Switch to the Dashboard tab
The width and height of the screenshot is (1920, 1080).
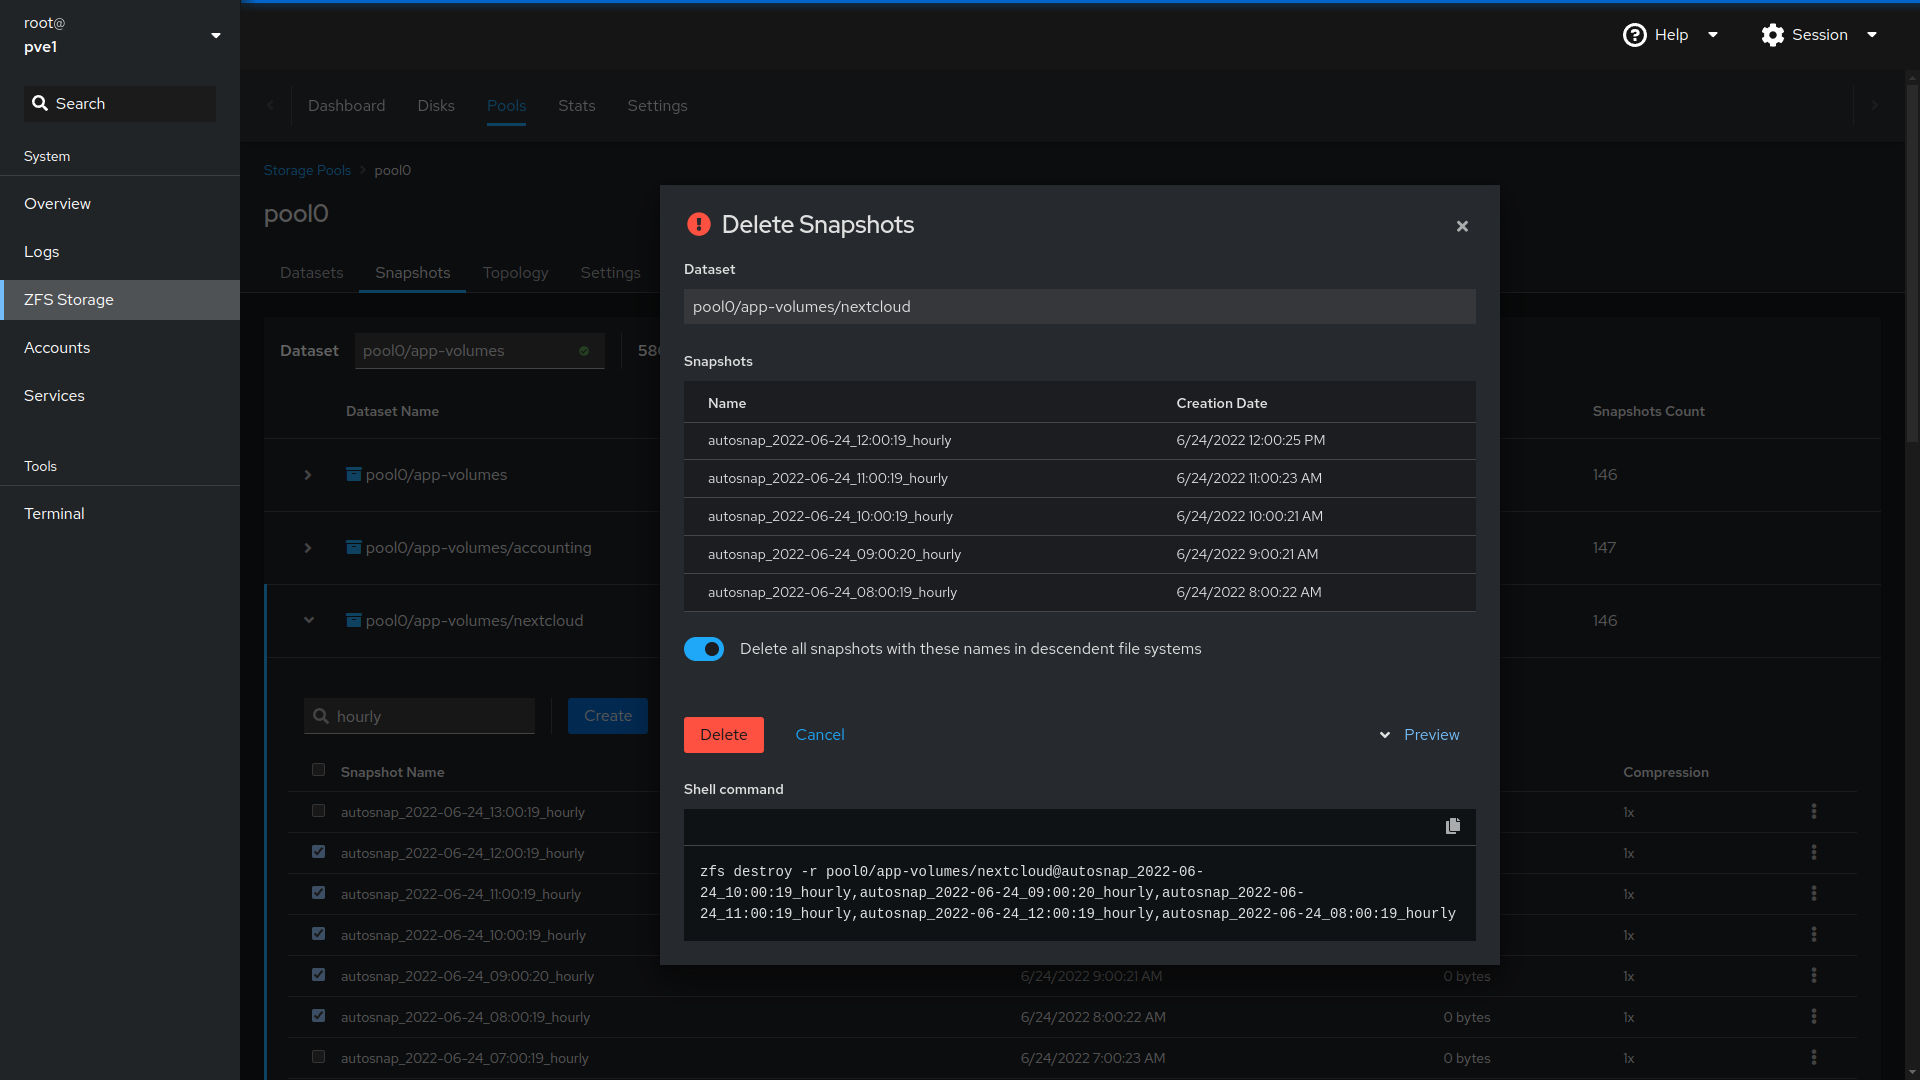tap(346, 106)
